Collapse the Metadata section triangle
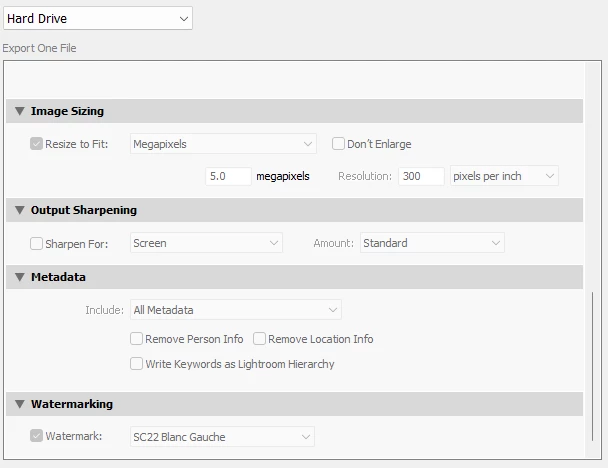The image size is (608, 468). (19, 277)
